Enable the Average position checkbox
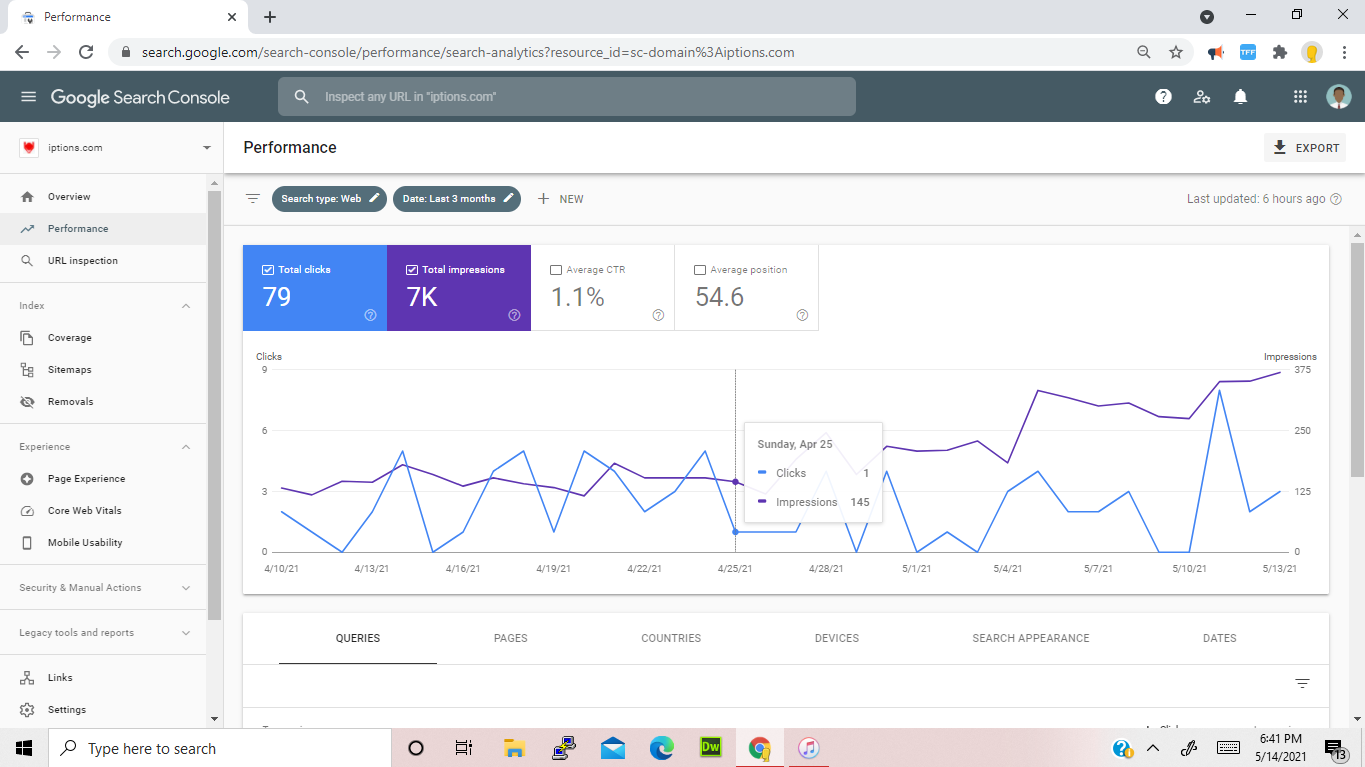 (700, 270)
